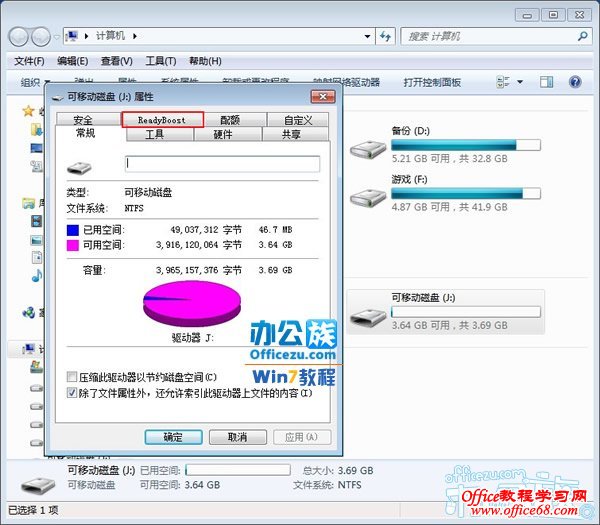Click the Libraries folder icon in sidebar
Screen dimensions: 600x525
(x=28, y=203)
